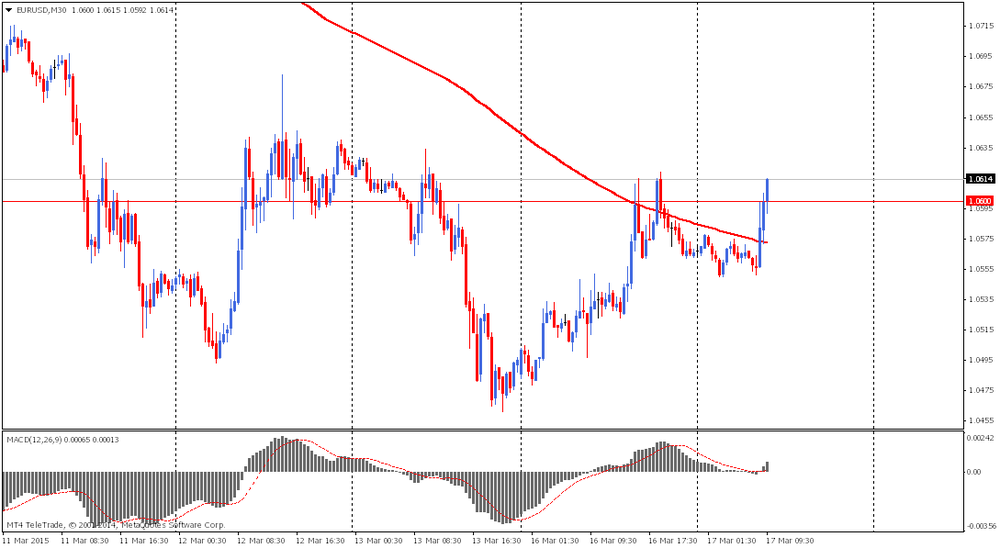Click the chart menu triangle beside EURUSD
1000x548 pixels.
[x=8, y=10]
